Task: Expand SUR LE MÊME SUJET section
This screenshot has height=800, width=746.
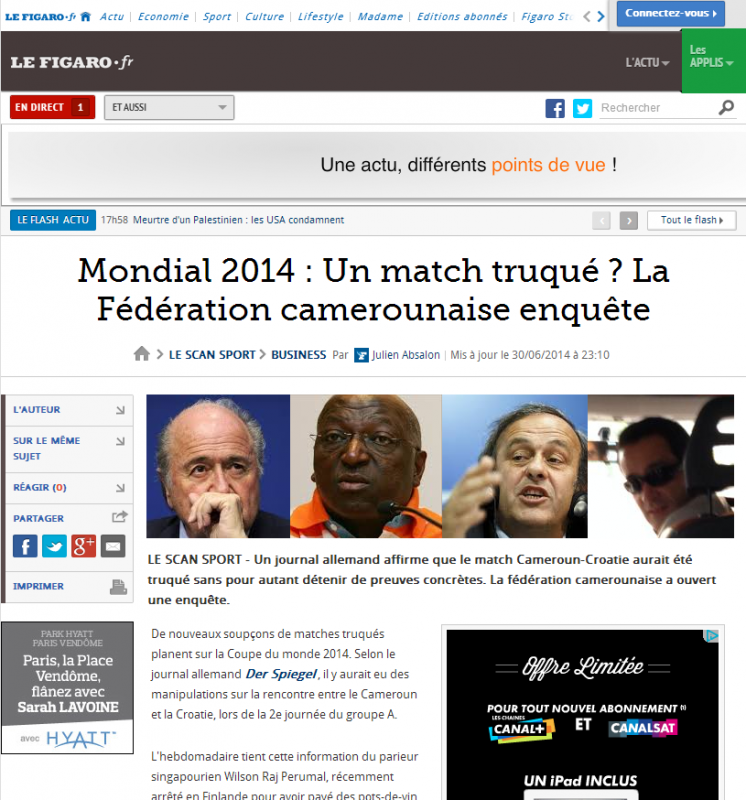Action: (x=69, y=448)
